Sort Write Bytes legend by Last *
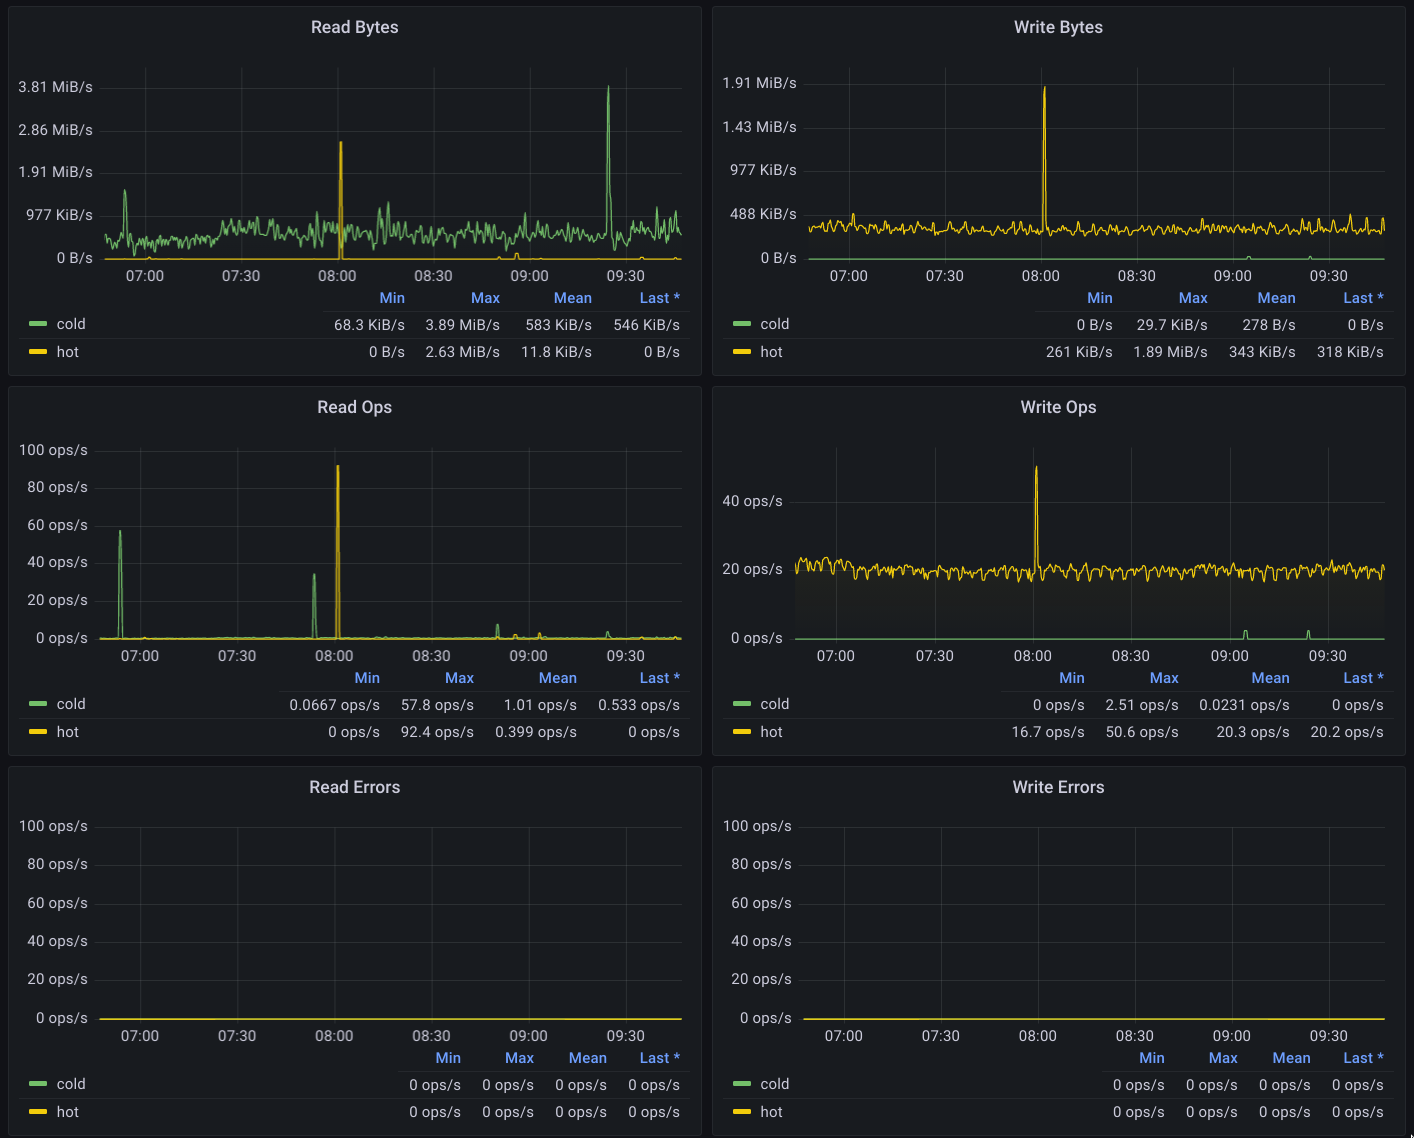The height and width of the screenshot is (1138, 1414). click(1364, 298)
